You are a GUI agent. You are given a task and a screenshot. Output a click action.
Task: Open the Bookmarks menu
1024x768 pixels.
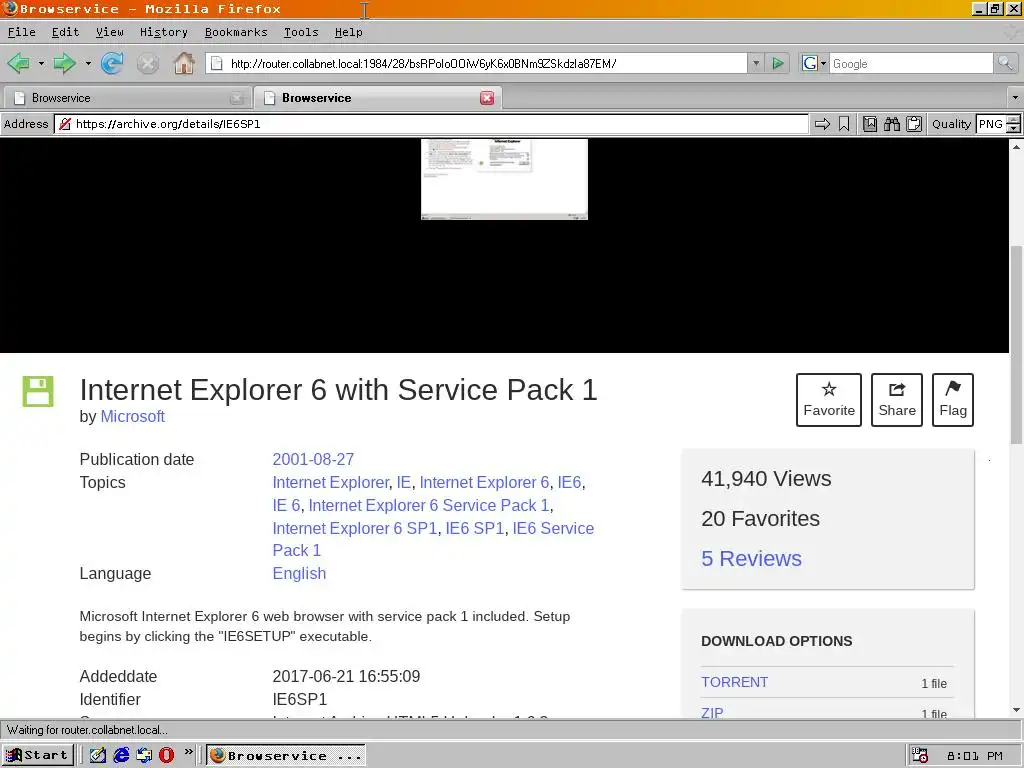point(236,32)
